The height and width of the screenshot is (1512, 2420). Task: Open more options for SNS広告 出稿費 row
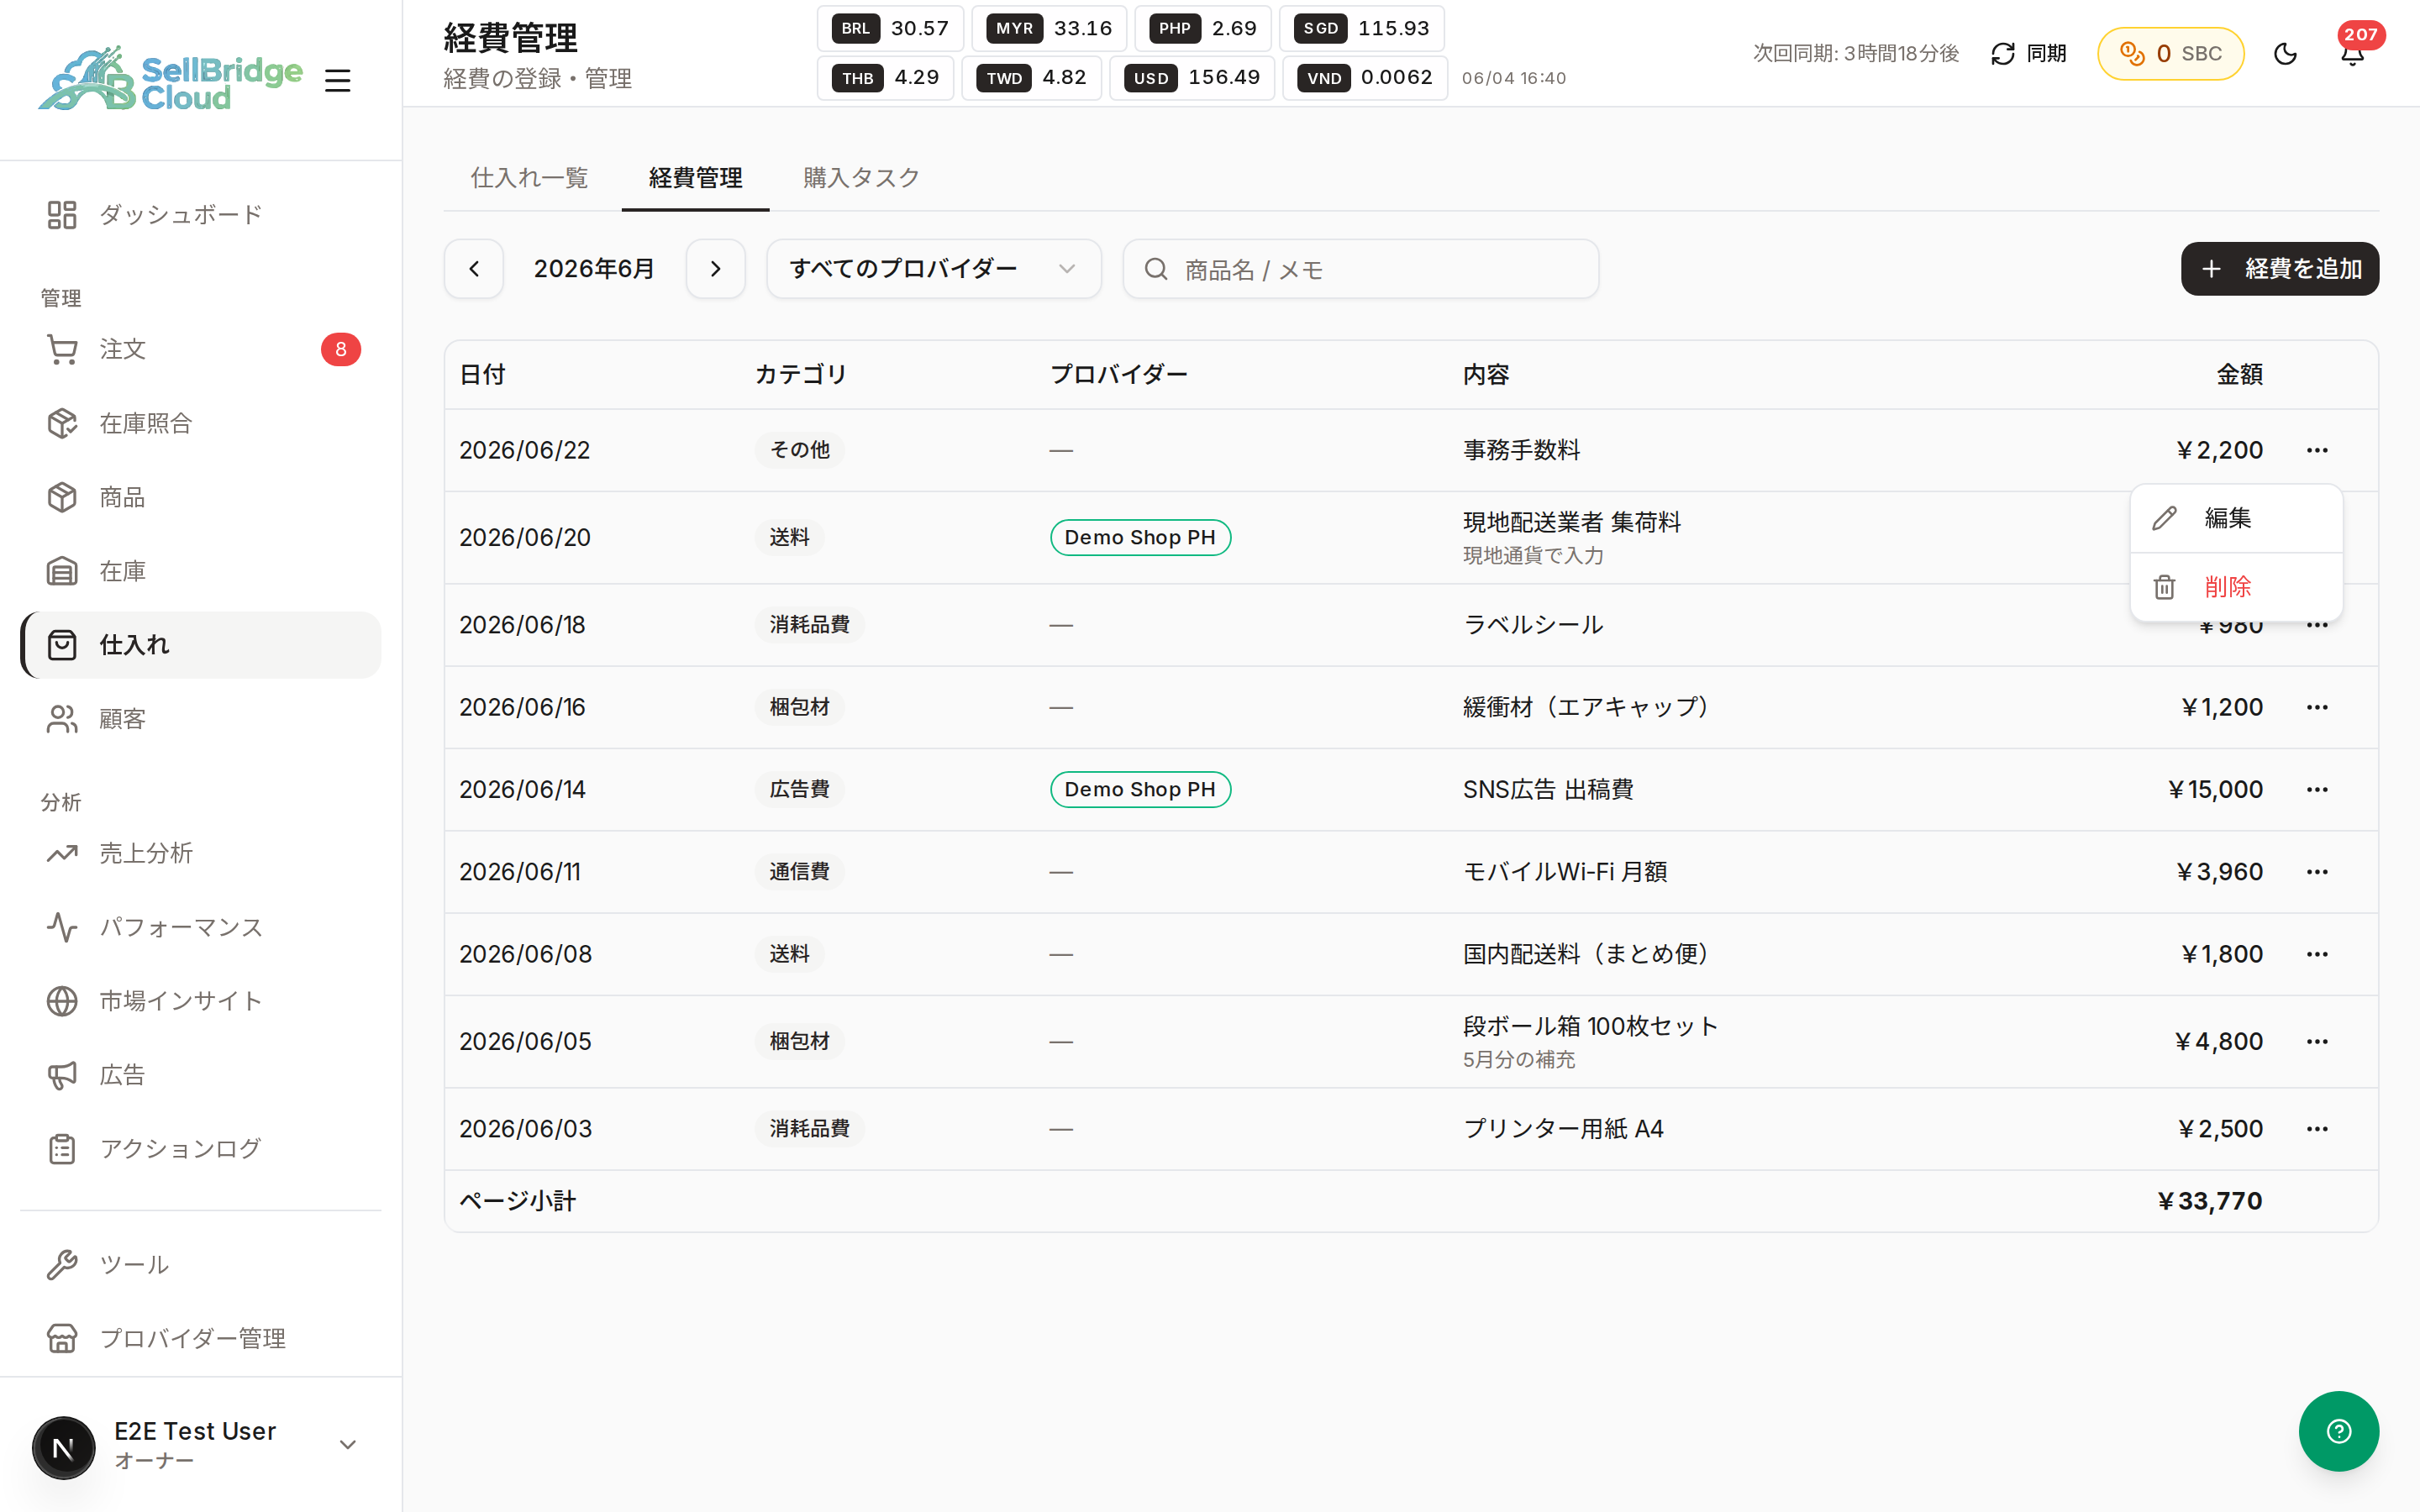[x=2317, y=789]
